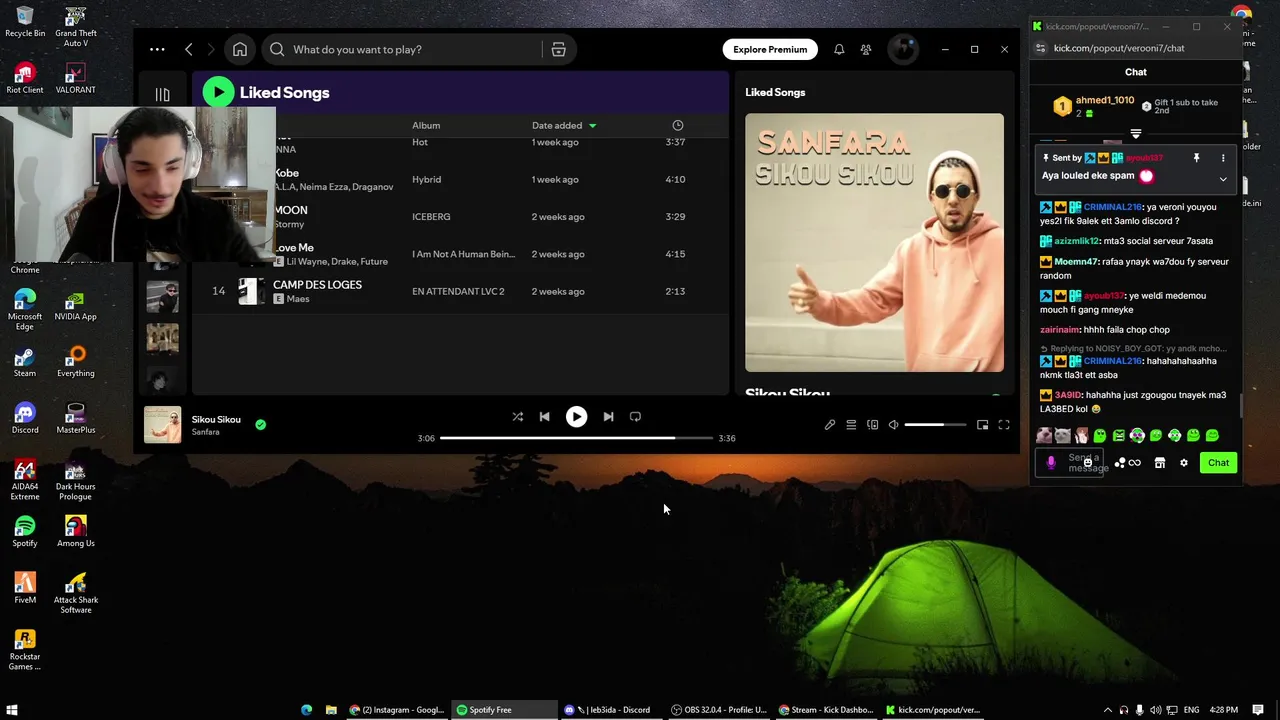Expand Your Library sidebar
The height and width of the screenshot is (720, 1280).
point(162,94)
